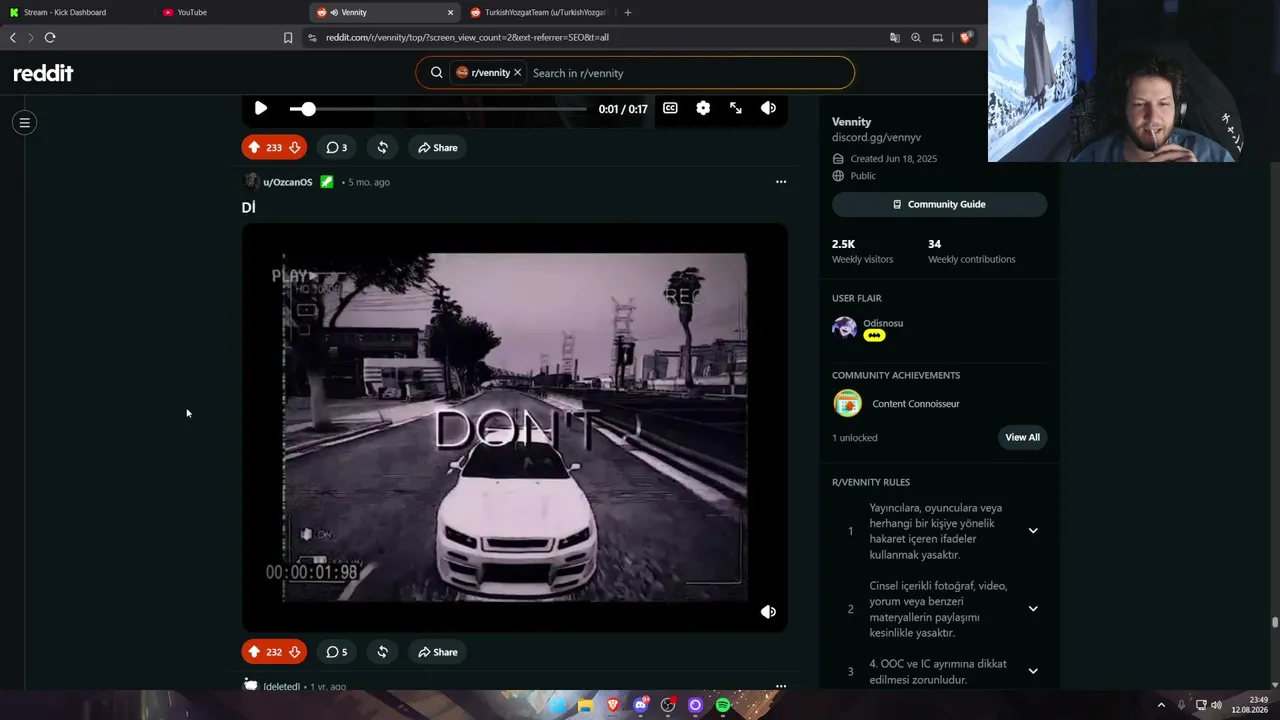Open the Brave Shields icon
The height and width of the screenshot is (720, 1280).
coord(966,37)
